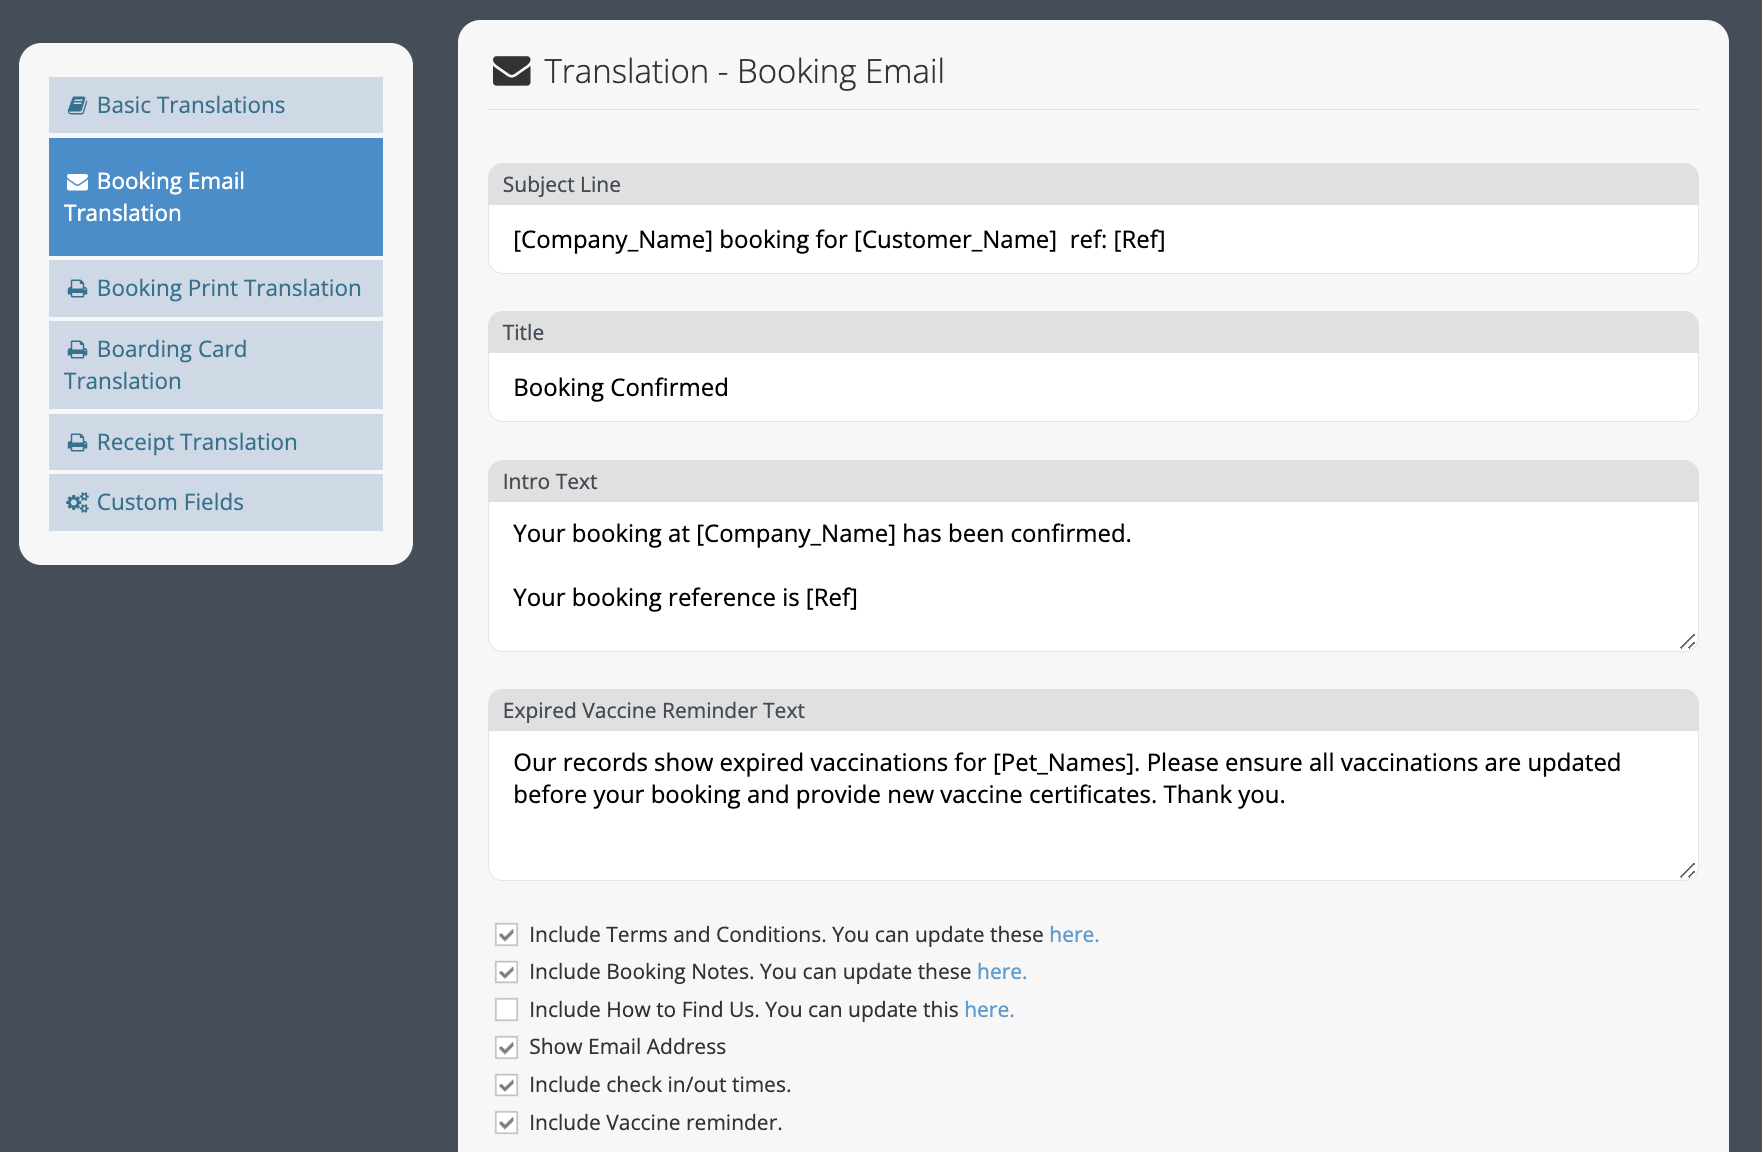Click the printer icon beside Booking Print Translation
1762x1152 pixels.
click(77, 289)
